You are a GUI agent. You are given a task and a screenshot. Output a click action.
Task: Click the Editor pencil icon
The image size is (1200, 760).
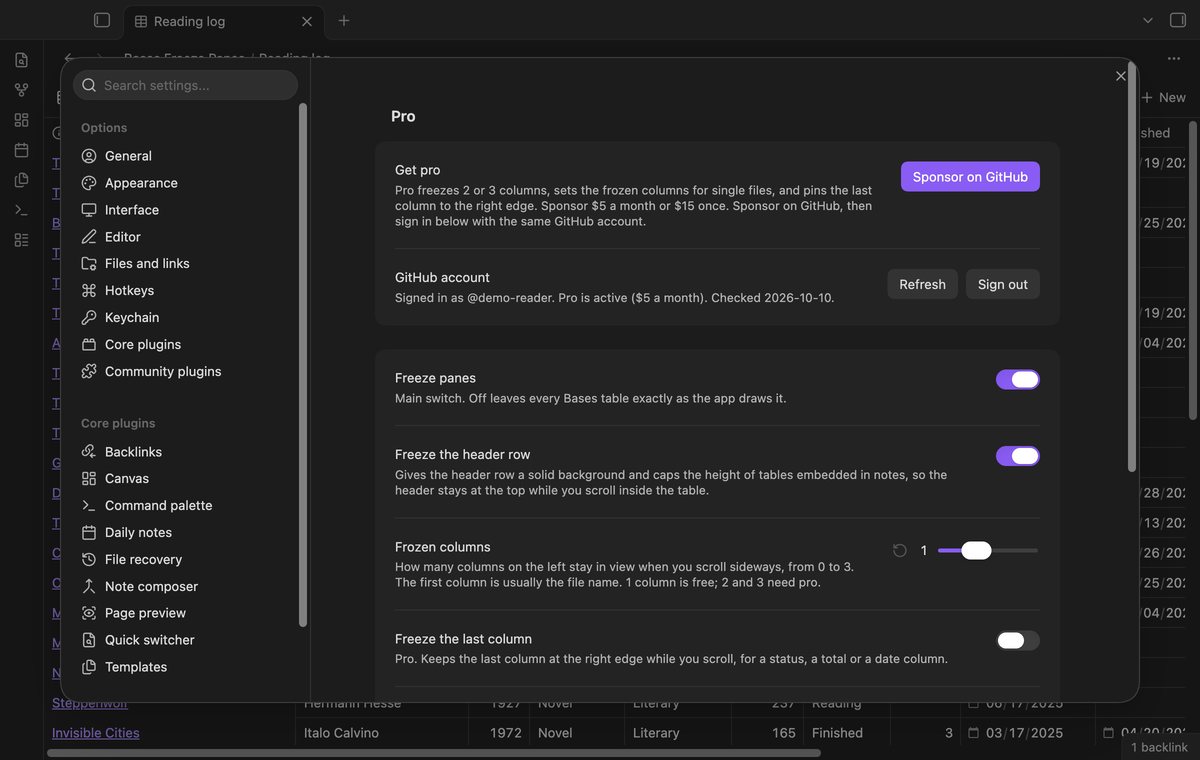(89, 237)
